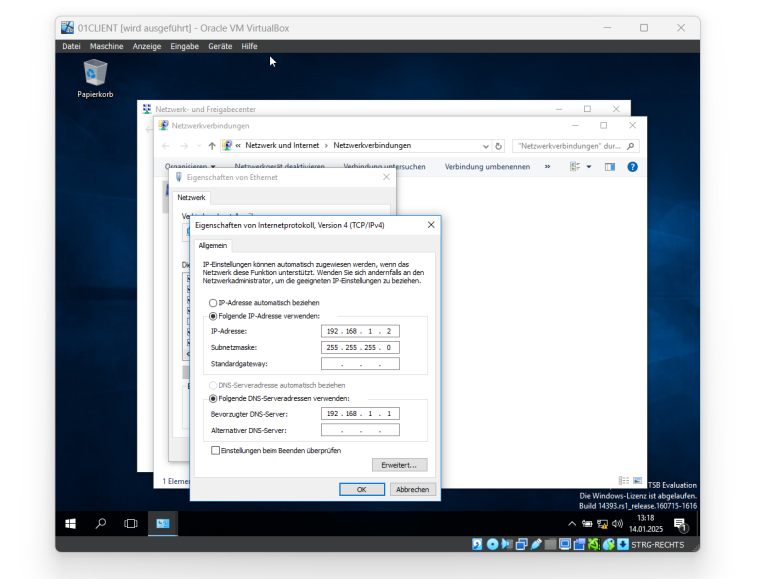Select the Netzwerk tab in Ethernet properties

coord(191,197)
